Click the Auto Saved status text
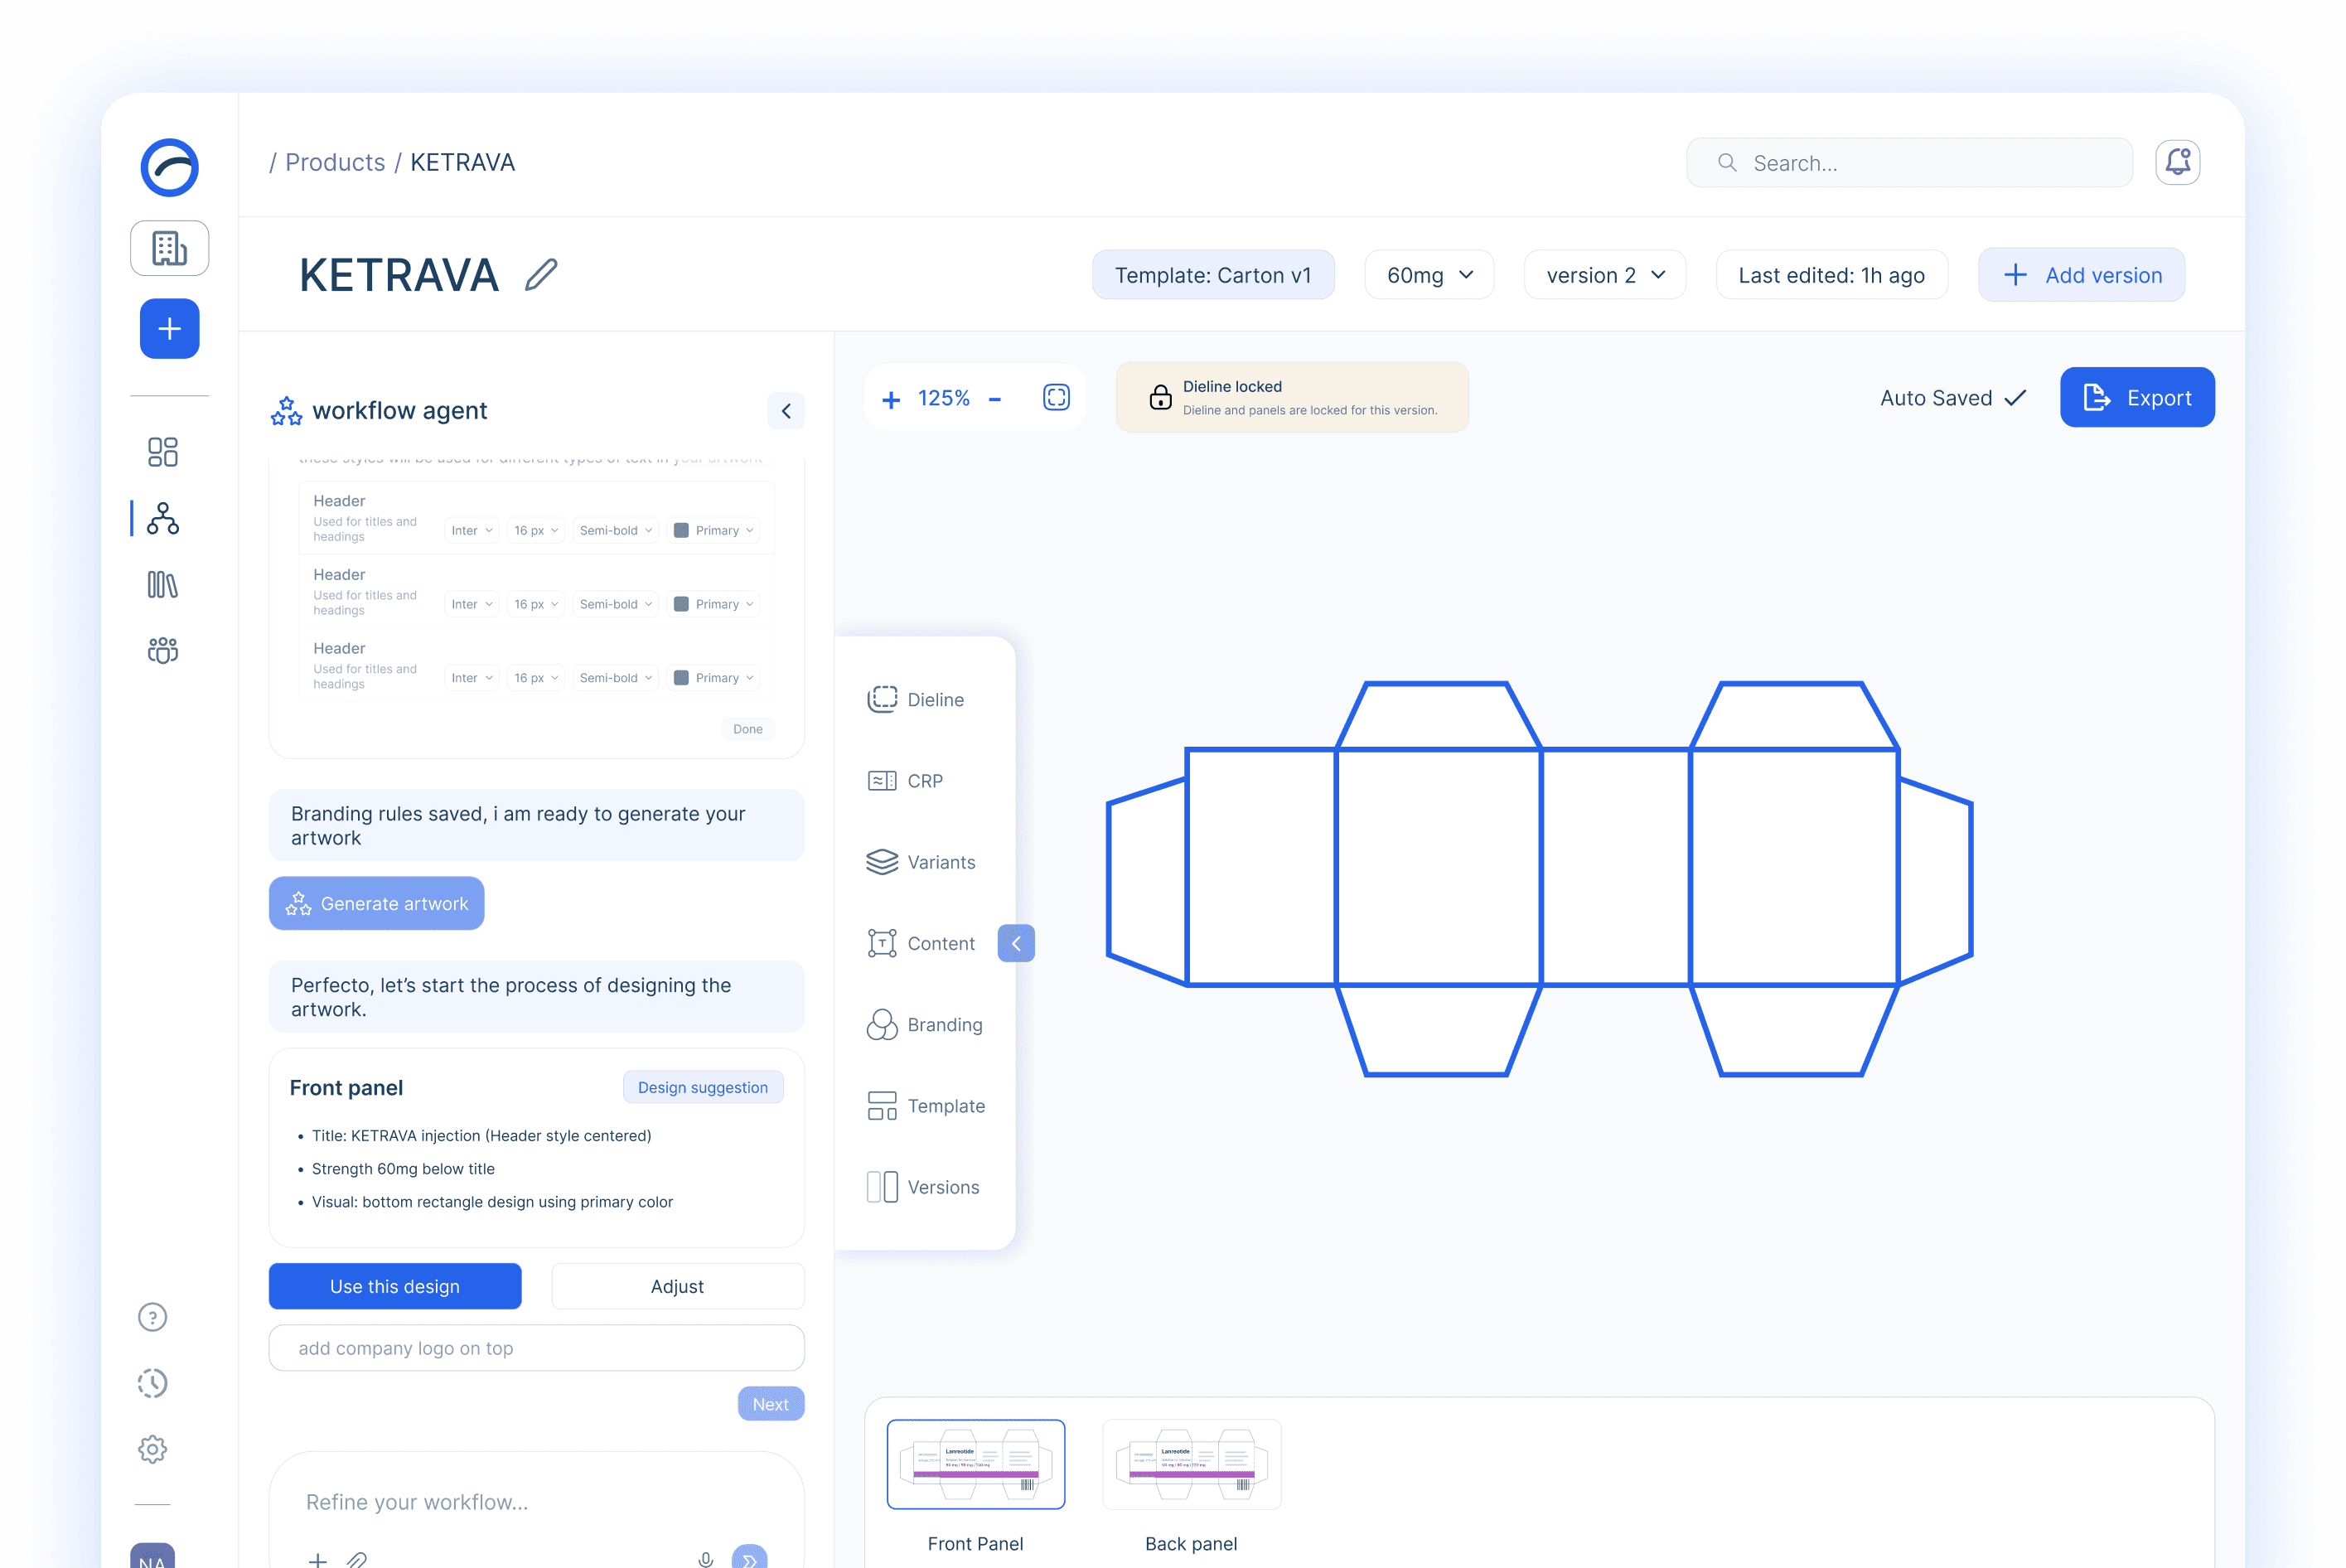This screenshot has width=2346, height=1568. click(1936, 398)
